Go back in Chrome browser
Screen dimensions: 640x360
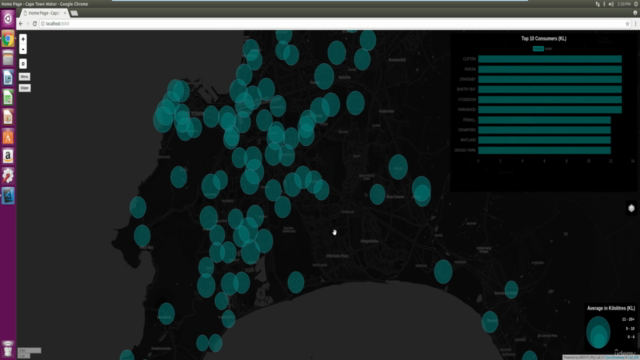[21, 24]
